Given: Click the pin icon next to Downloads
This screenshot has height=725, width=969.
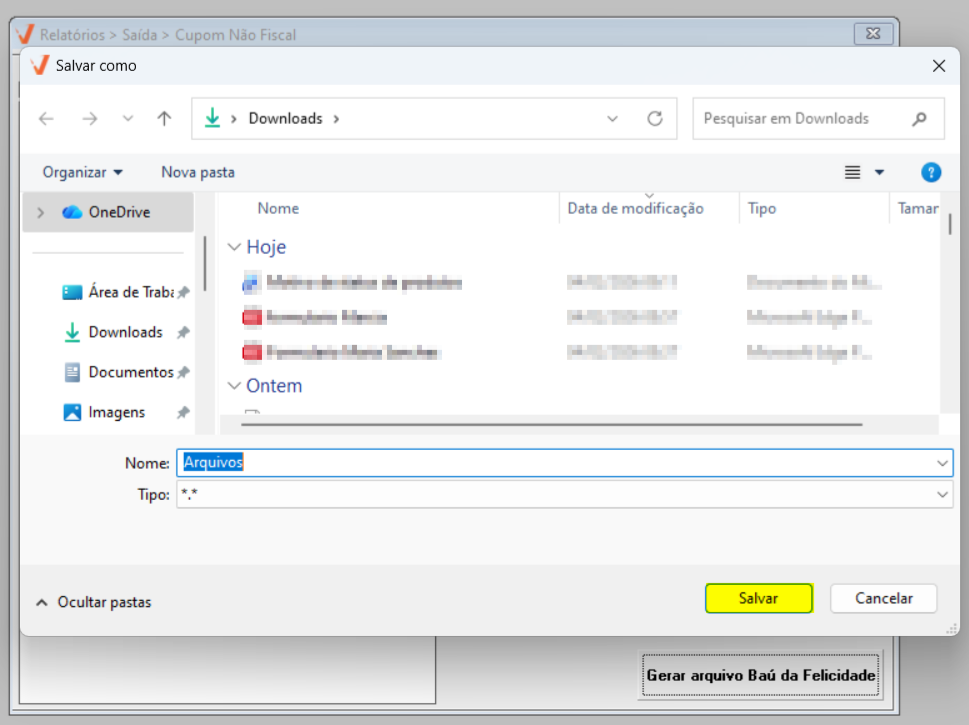Looking at the screenshot, I should pos(183,333).
